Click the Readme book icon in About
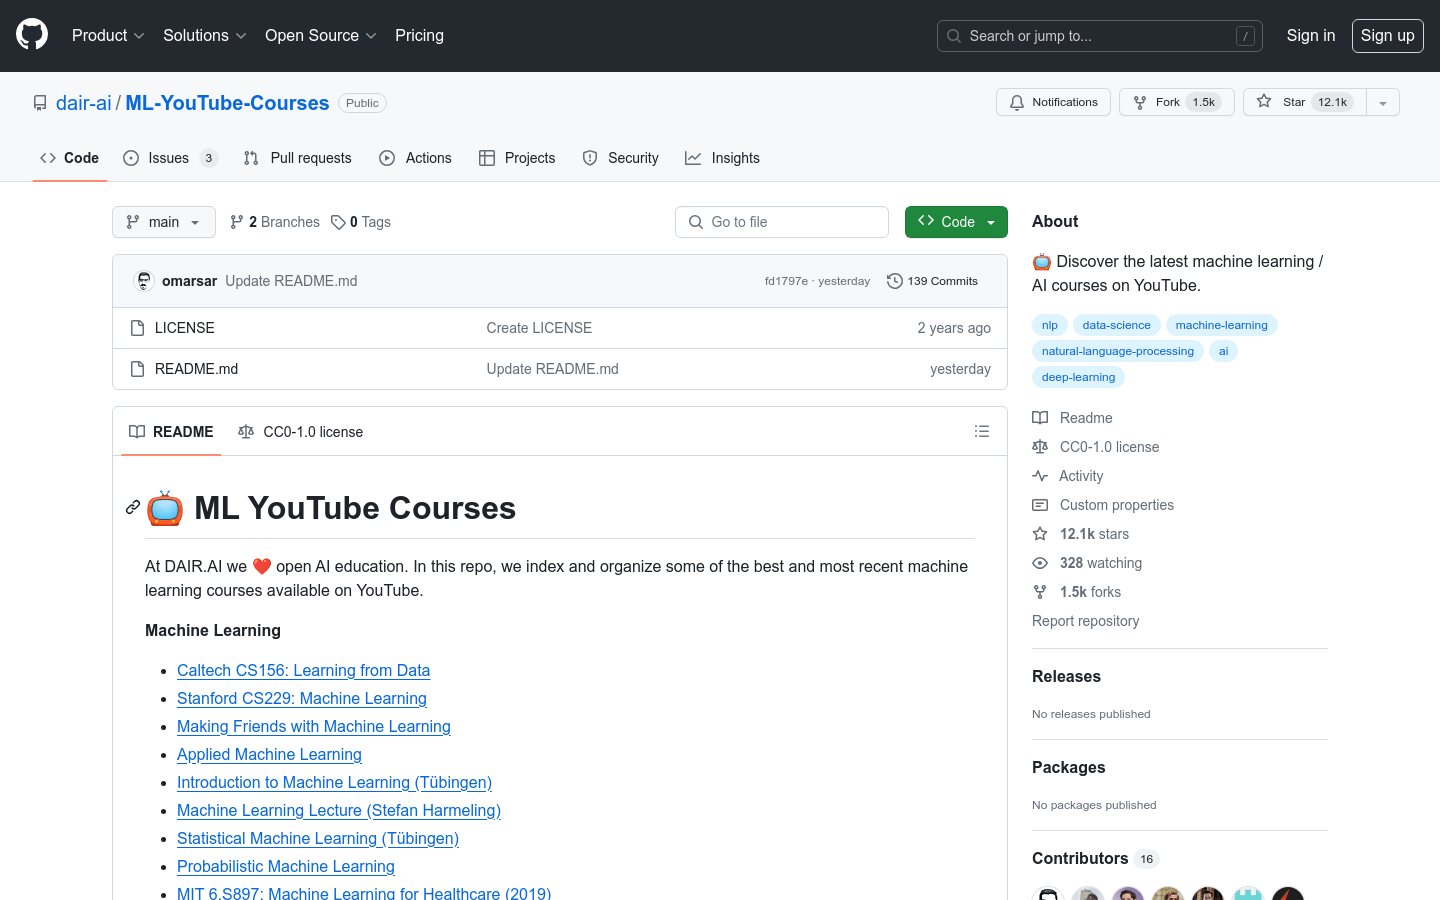The image size is (1440, 900). point(1040,418)
